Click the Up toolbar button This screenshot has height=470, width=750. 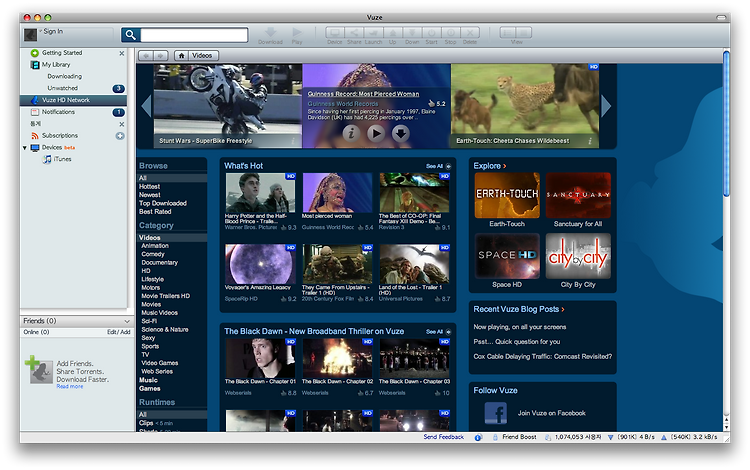[x=392, y=33]
